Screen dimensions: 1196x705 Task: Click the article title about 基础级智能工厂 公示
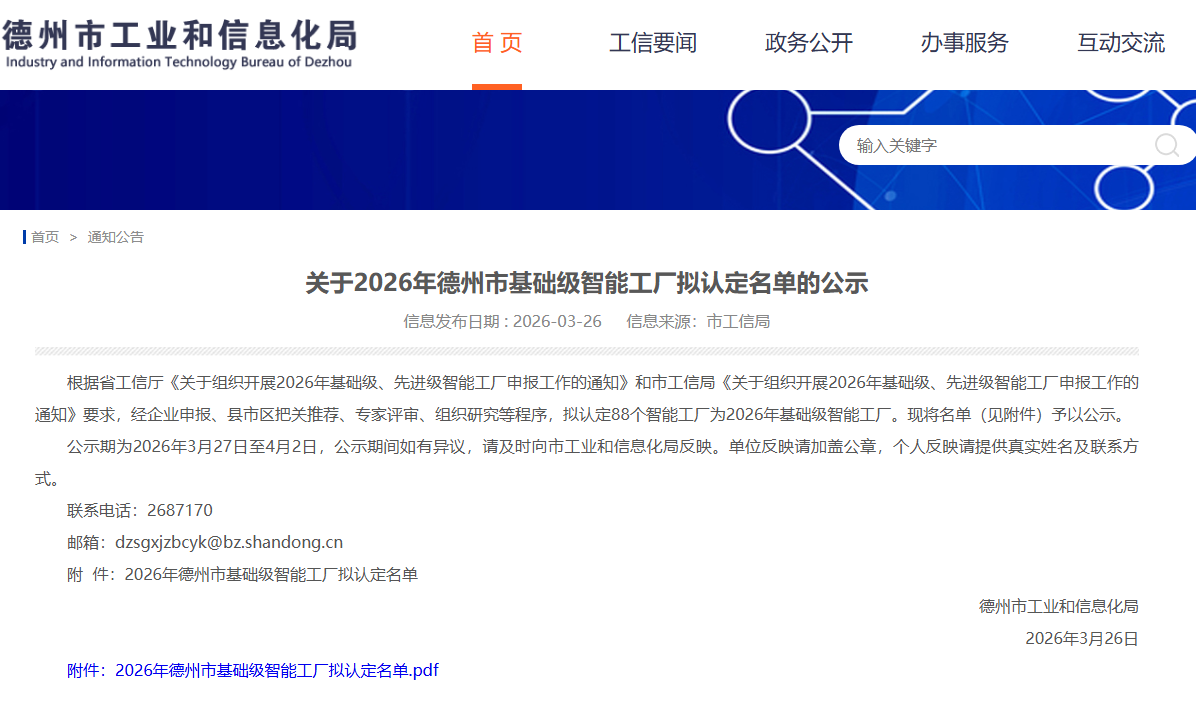point(587,283)
